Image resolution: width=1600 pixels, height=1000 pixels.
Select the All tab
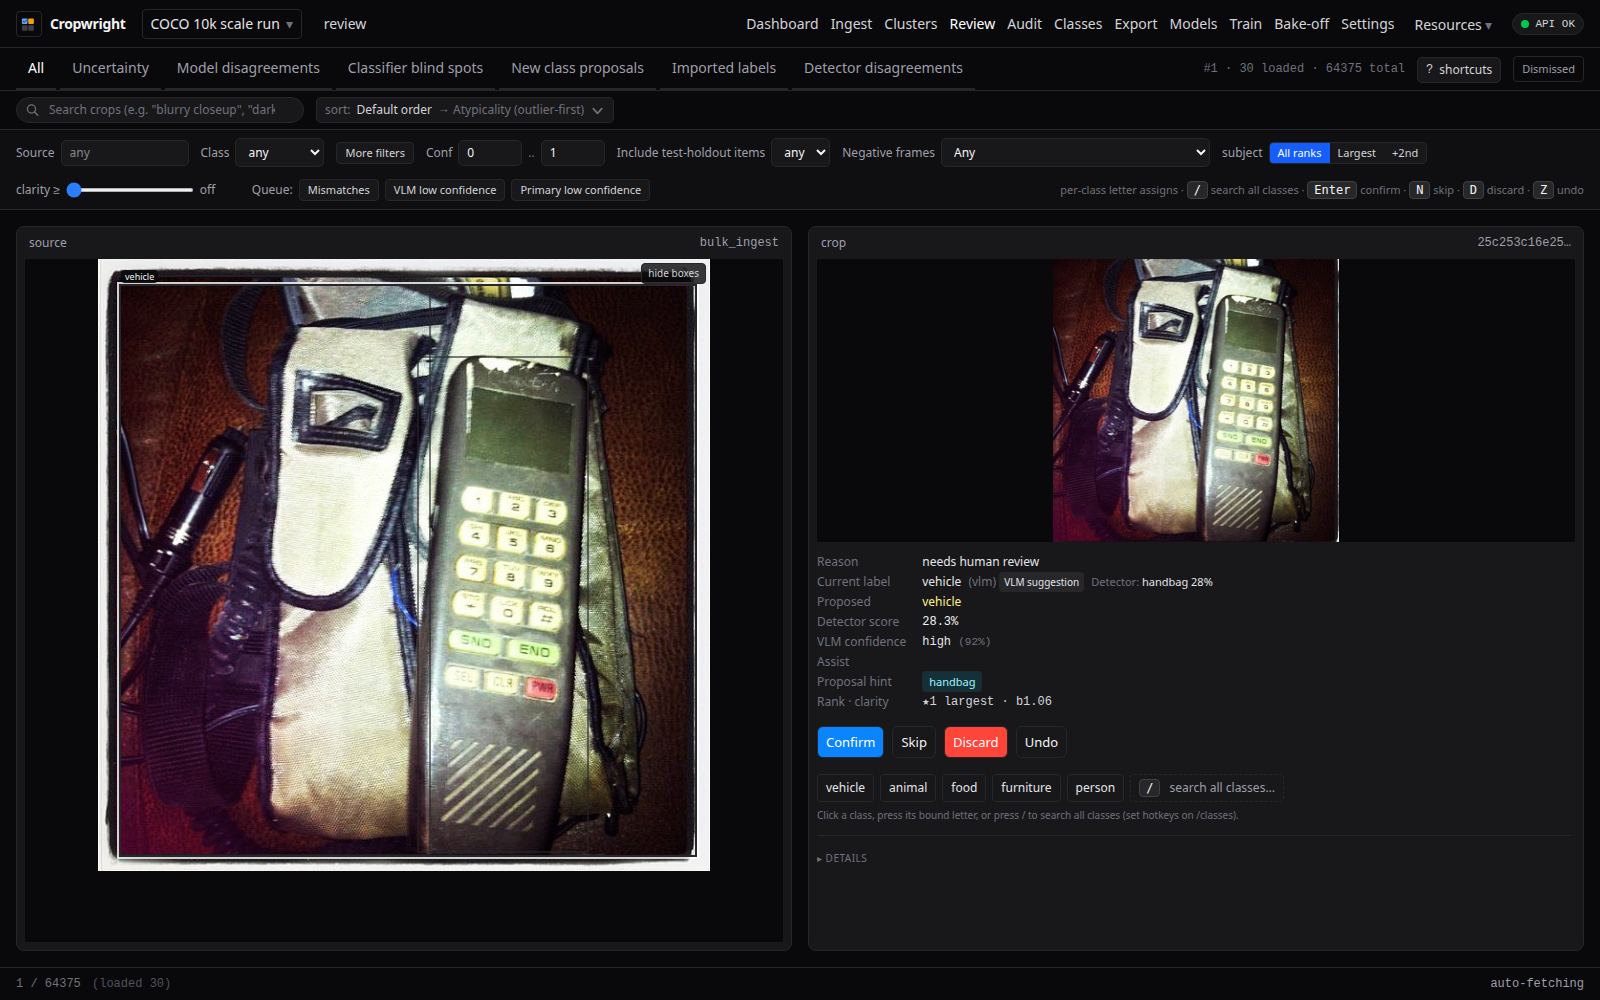point(36,68)
